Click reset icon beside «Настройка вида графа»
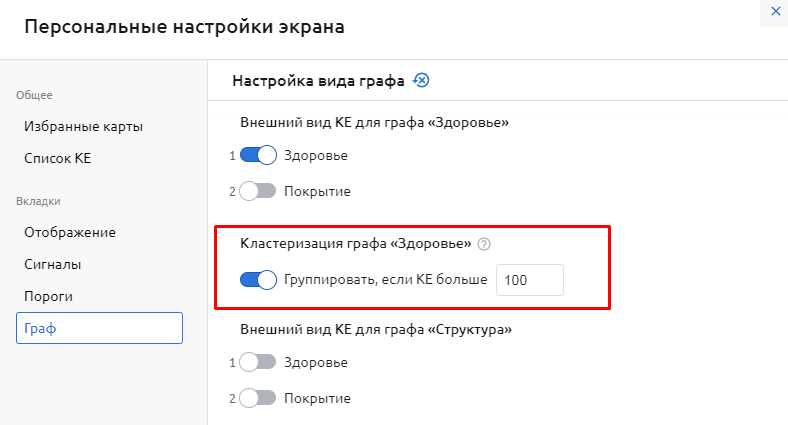The width and height of the screenshot is (788, 425). point(421,81)
